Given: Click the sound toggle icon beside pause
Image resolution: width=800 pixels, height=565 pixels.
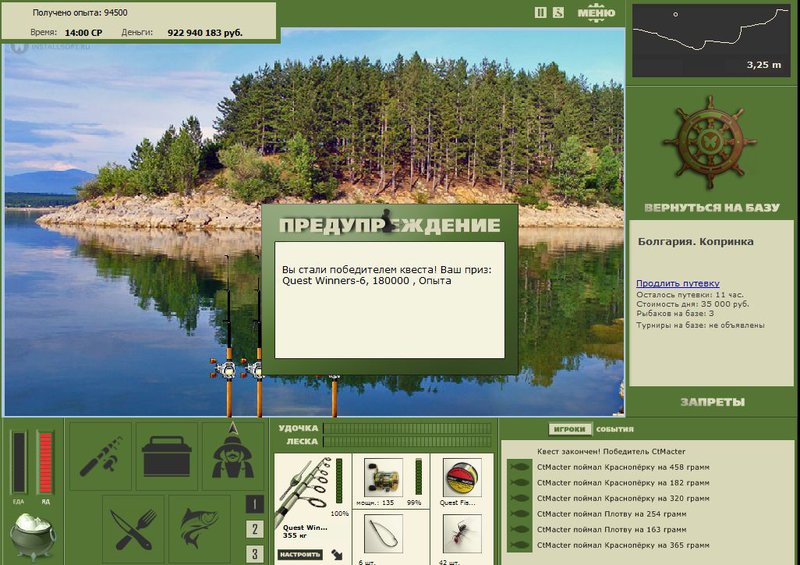Looking at the screenshot, I should tap(558, 13).
